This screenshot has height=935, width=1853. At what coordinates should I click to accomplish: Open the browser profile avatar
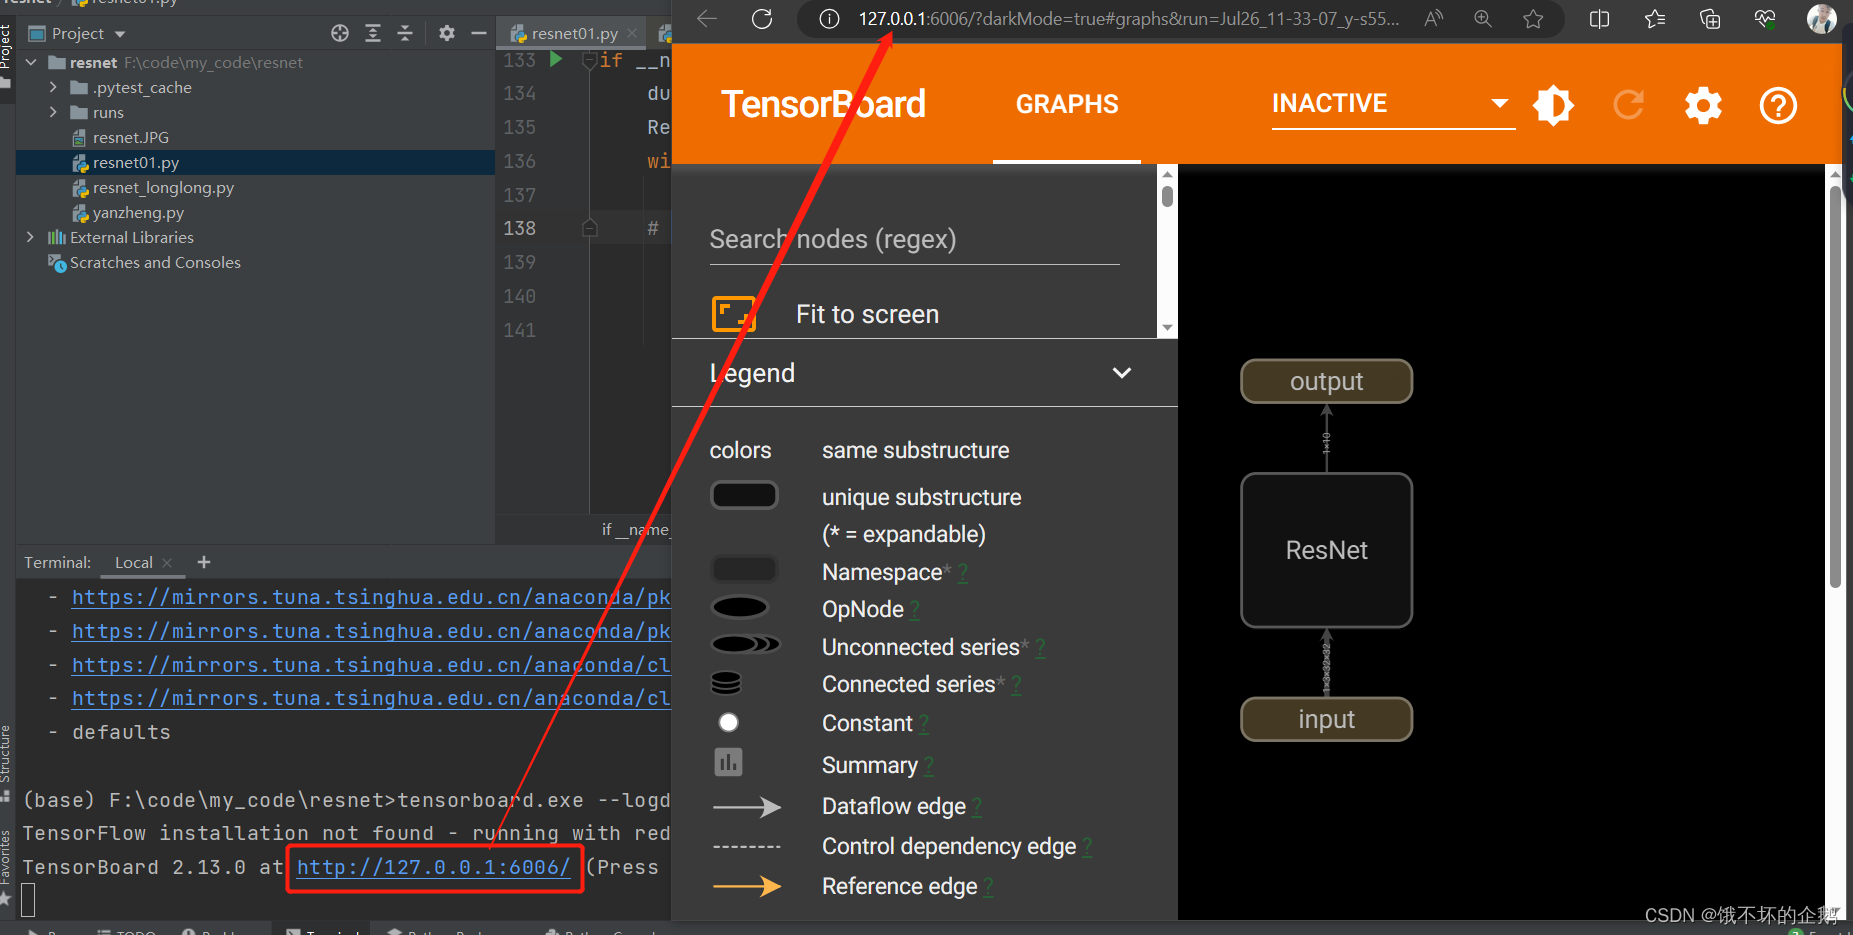1821,19
